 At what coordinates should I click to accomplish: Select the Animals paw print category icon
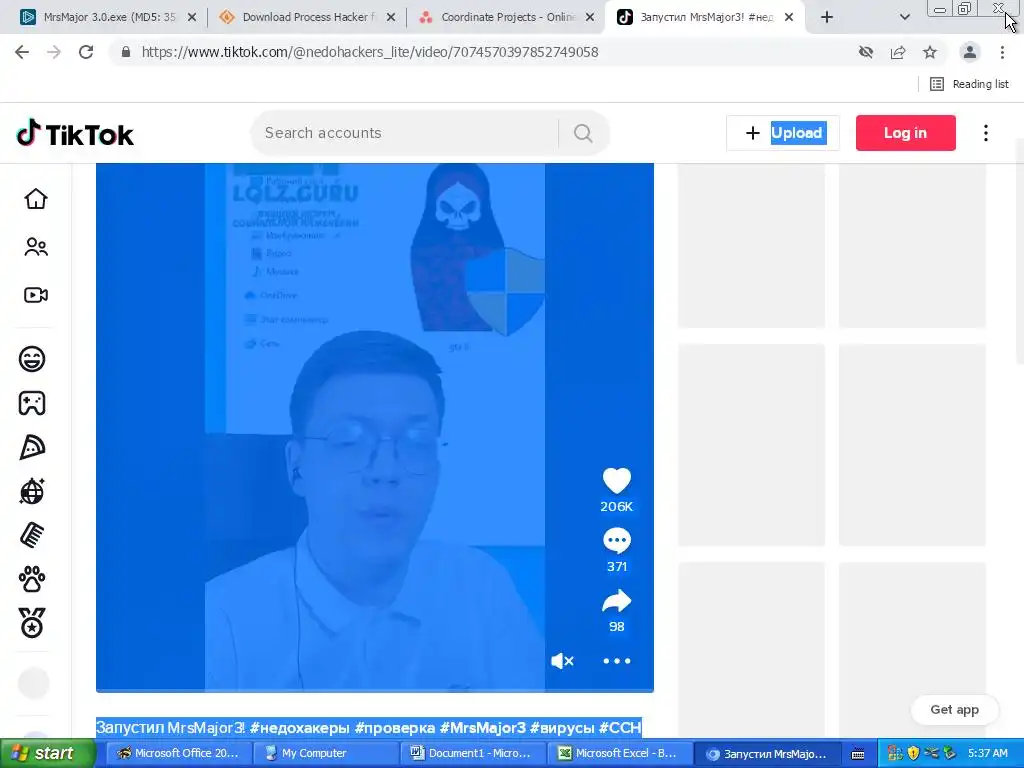pyautogui.click(x=32, y=579)
